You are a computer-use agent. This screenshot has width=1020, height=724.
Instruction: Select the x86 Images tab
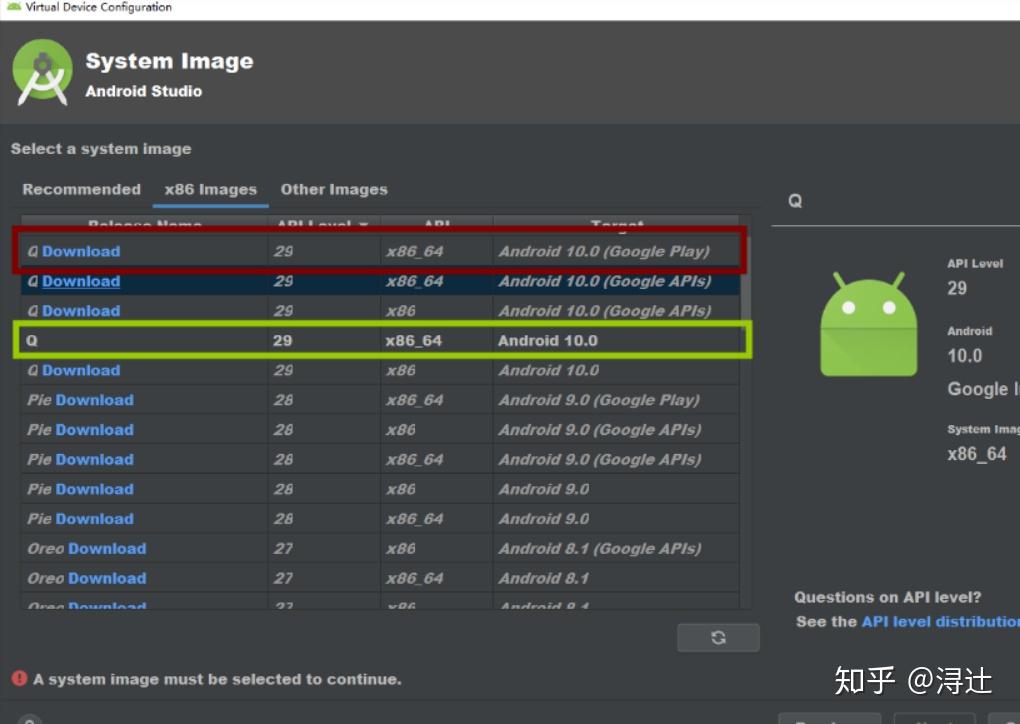(209, 189)
